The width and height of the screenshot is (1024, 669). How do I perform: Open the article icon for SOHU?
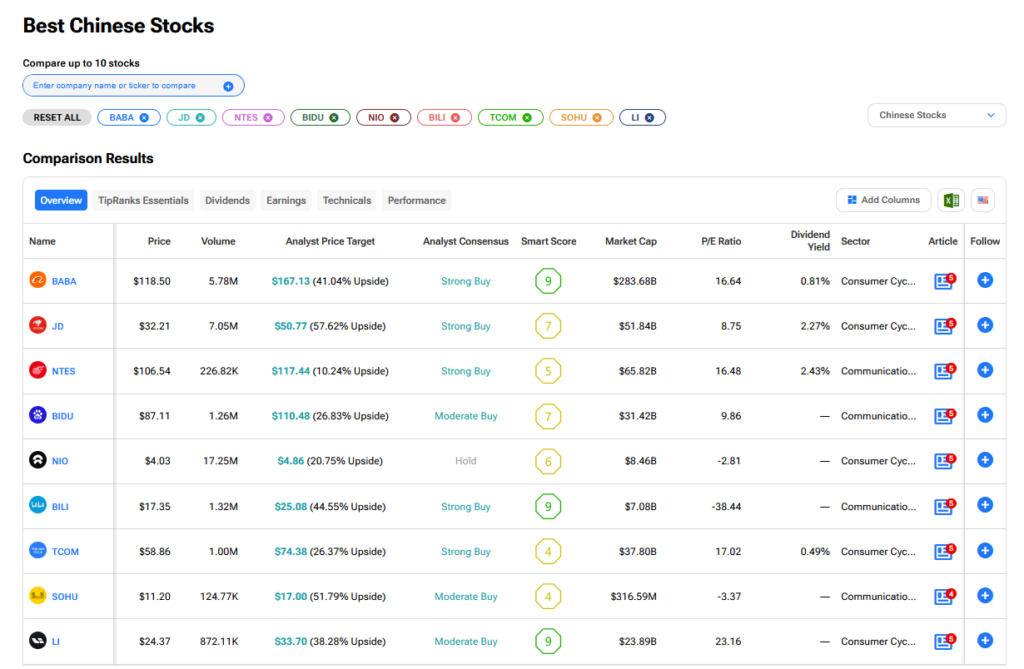coord(944,596)
